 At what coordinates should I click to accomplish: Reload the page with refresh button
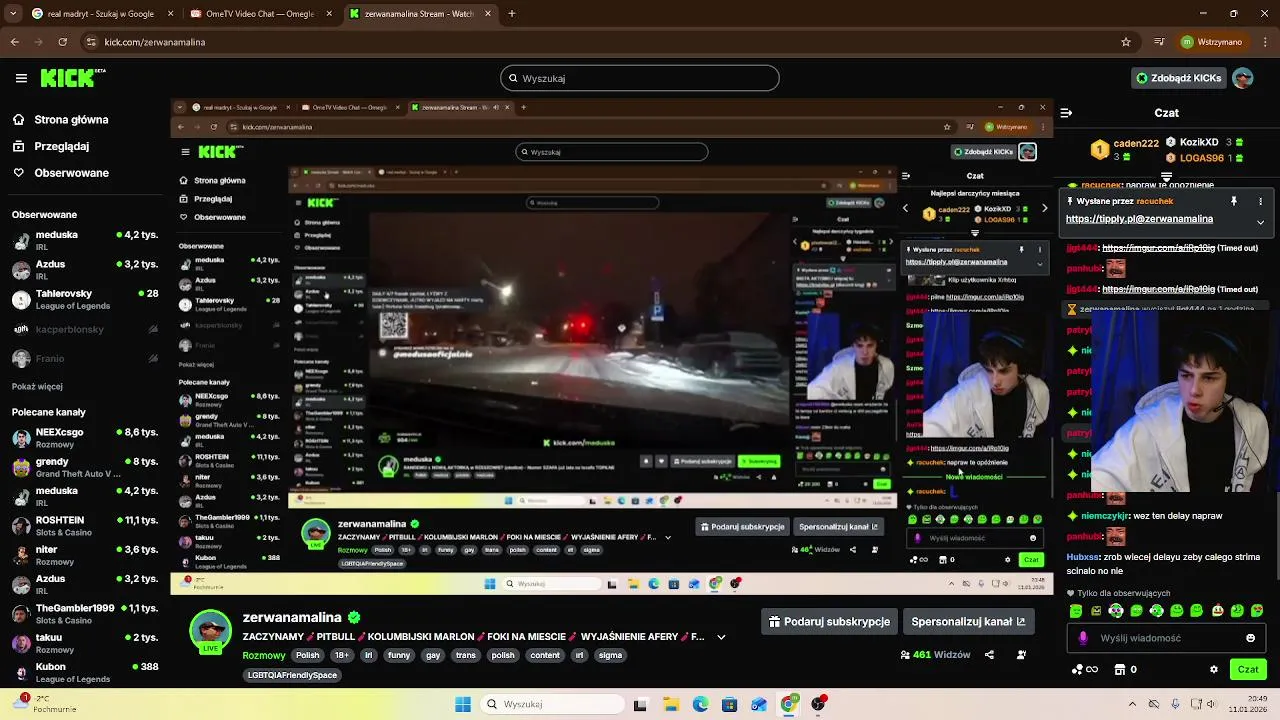pos(62,42)
